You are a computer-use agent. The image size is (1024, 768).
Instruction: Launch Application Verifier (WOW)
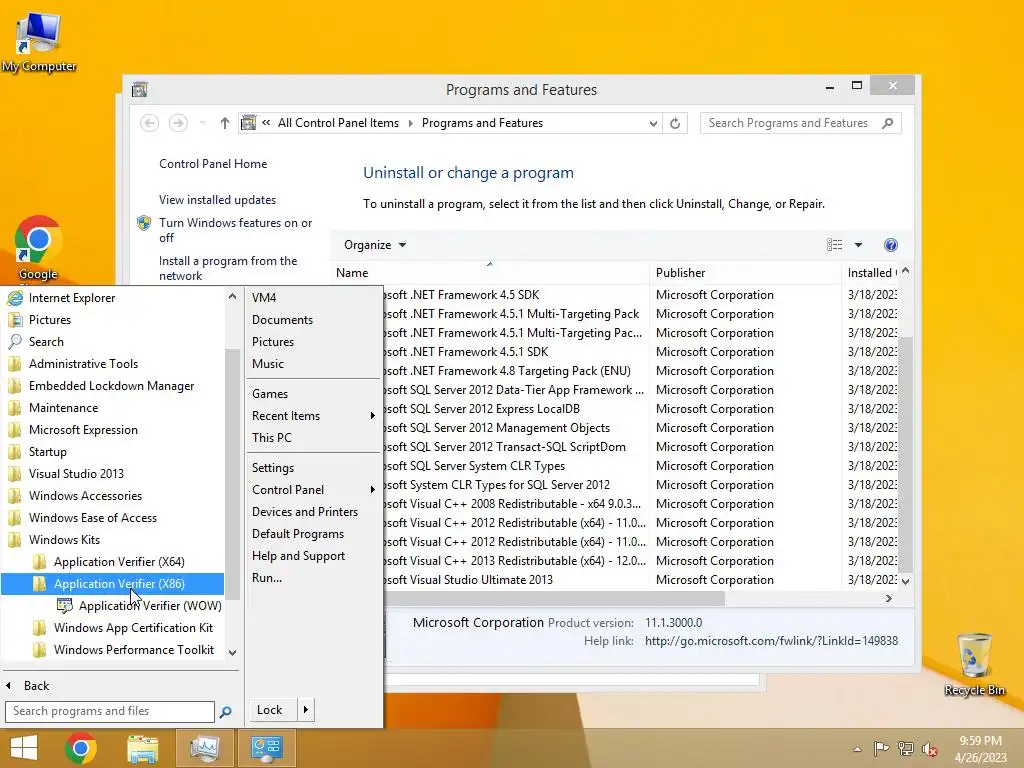click(x=139, y=606)
